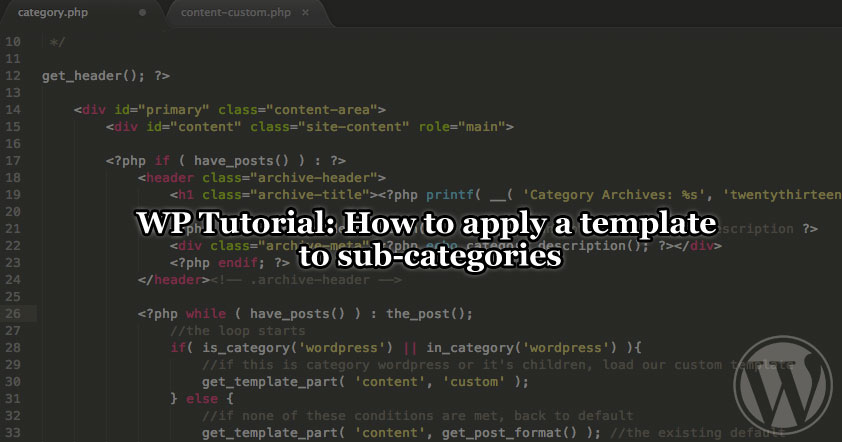Image resolution: width=842 pixels, height=442 pixels.
Task: Click 'Category Archives: %s' string
Action: [x=614, y=195]
